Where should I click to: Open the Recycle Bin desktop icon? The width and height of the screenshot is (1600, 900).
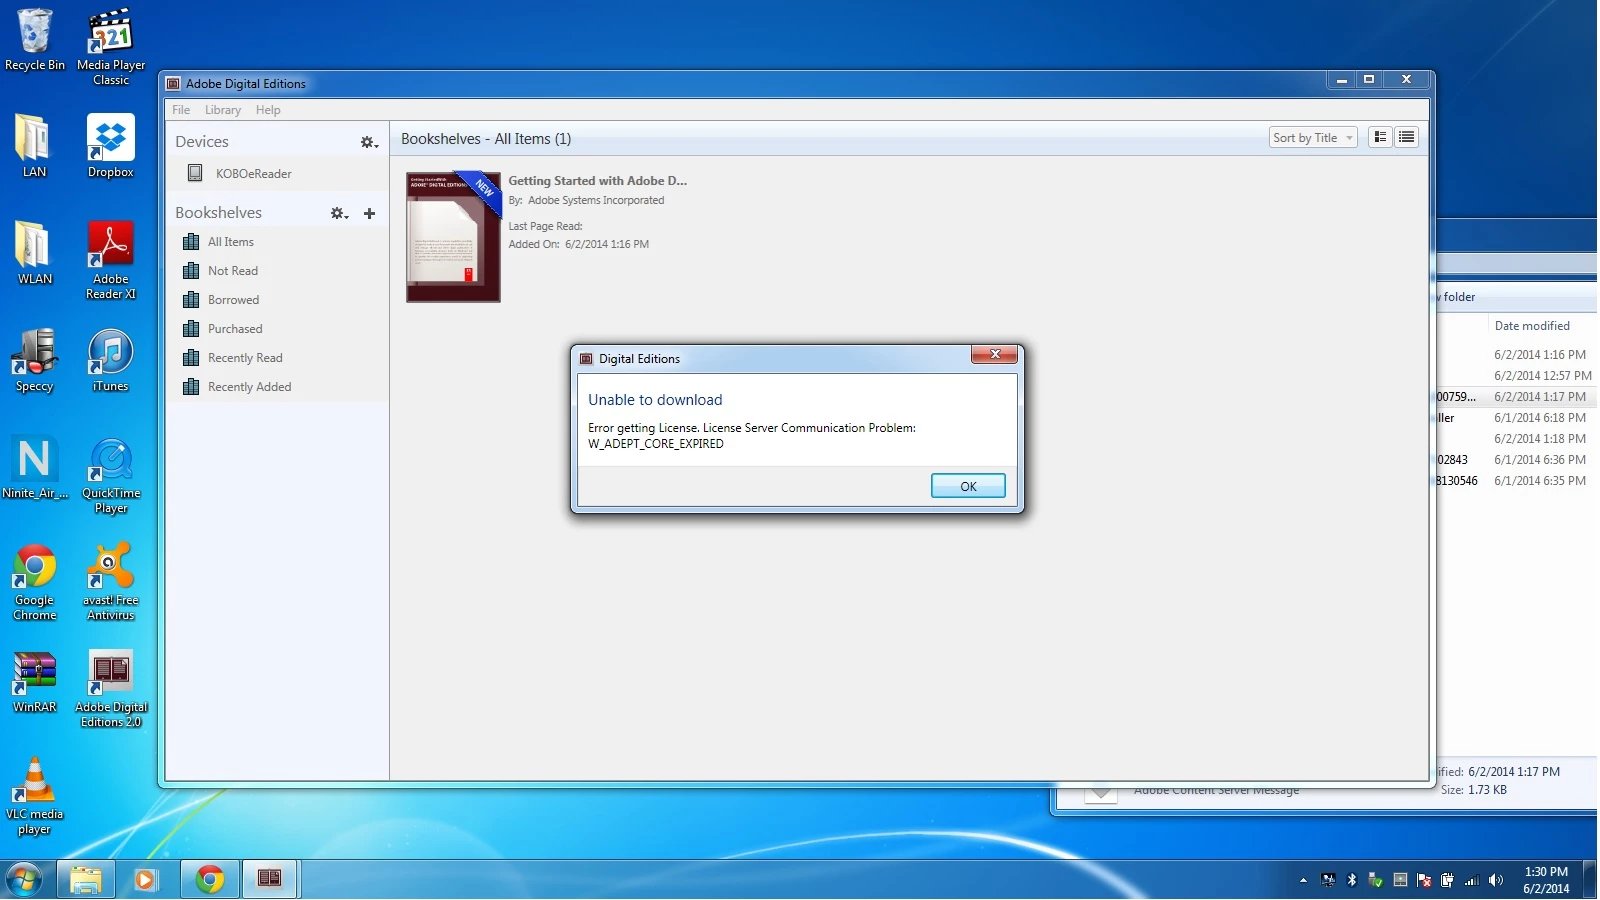coord(35,40)
